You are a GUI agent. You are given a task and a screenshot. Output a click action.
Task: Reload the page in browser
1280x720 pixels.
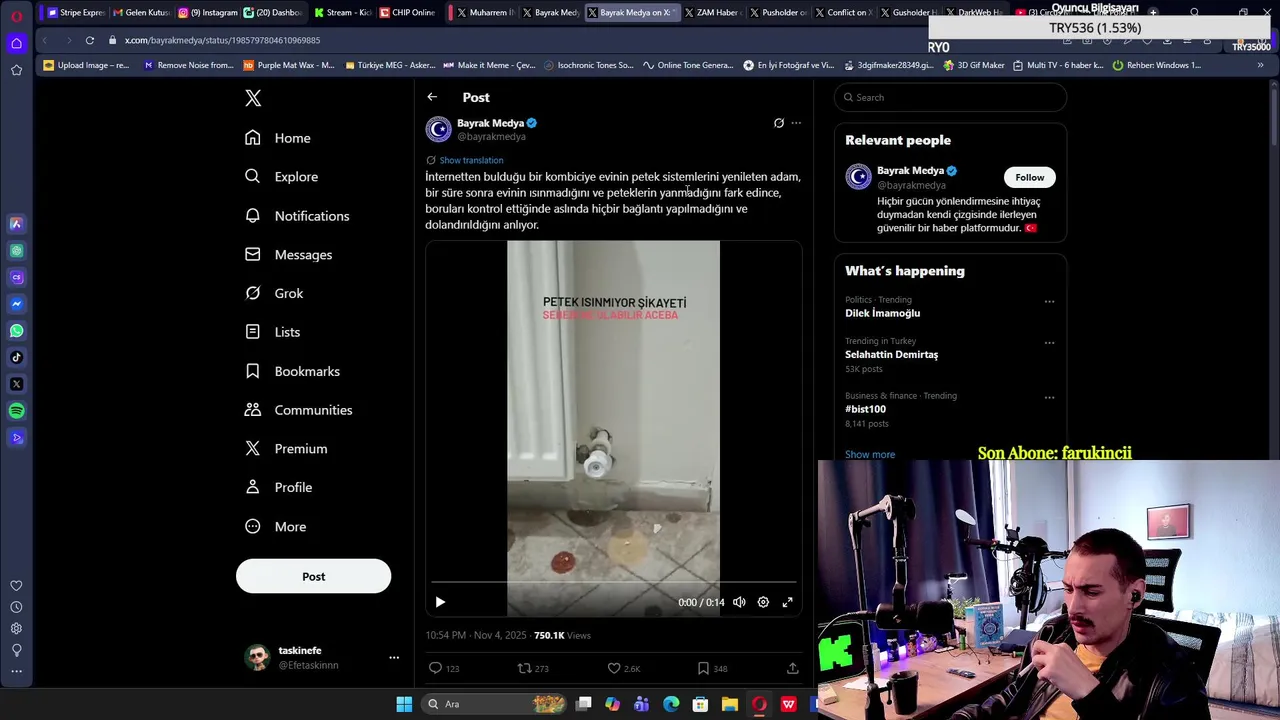(89, 40)
